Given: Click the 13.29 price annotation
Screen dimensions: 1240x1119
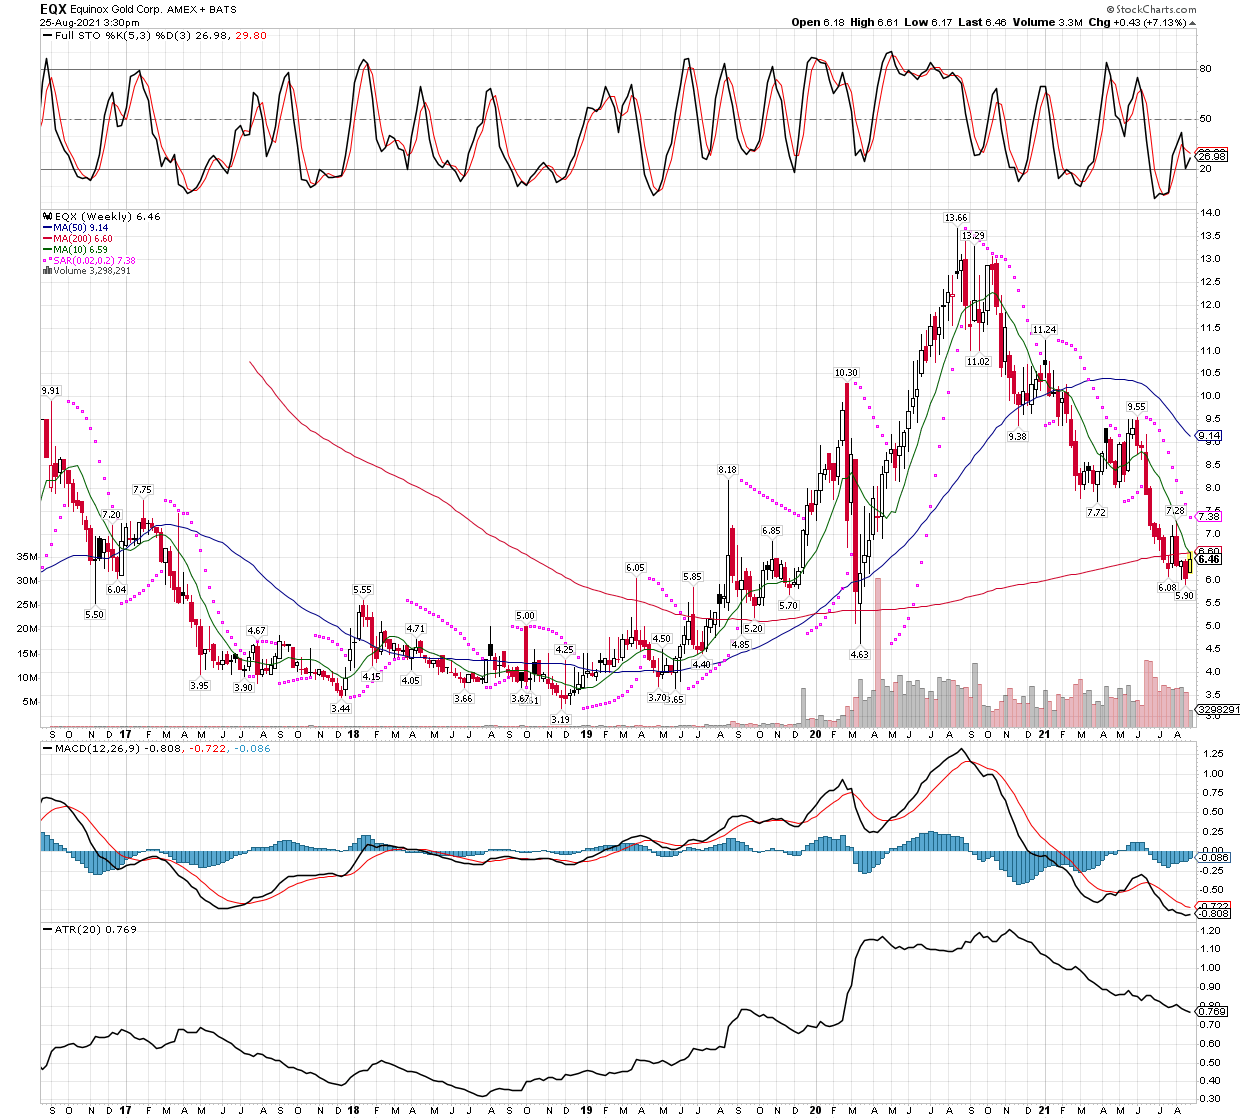Looking at the screenshot, I should 973,236.
